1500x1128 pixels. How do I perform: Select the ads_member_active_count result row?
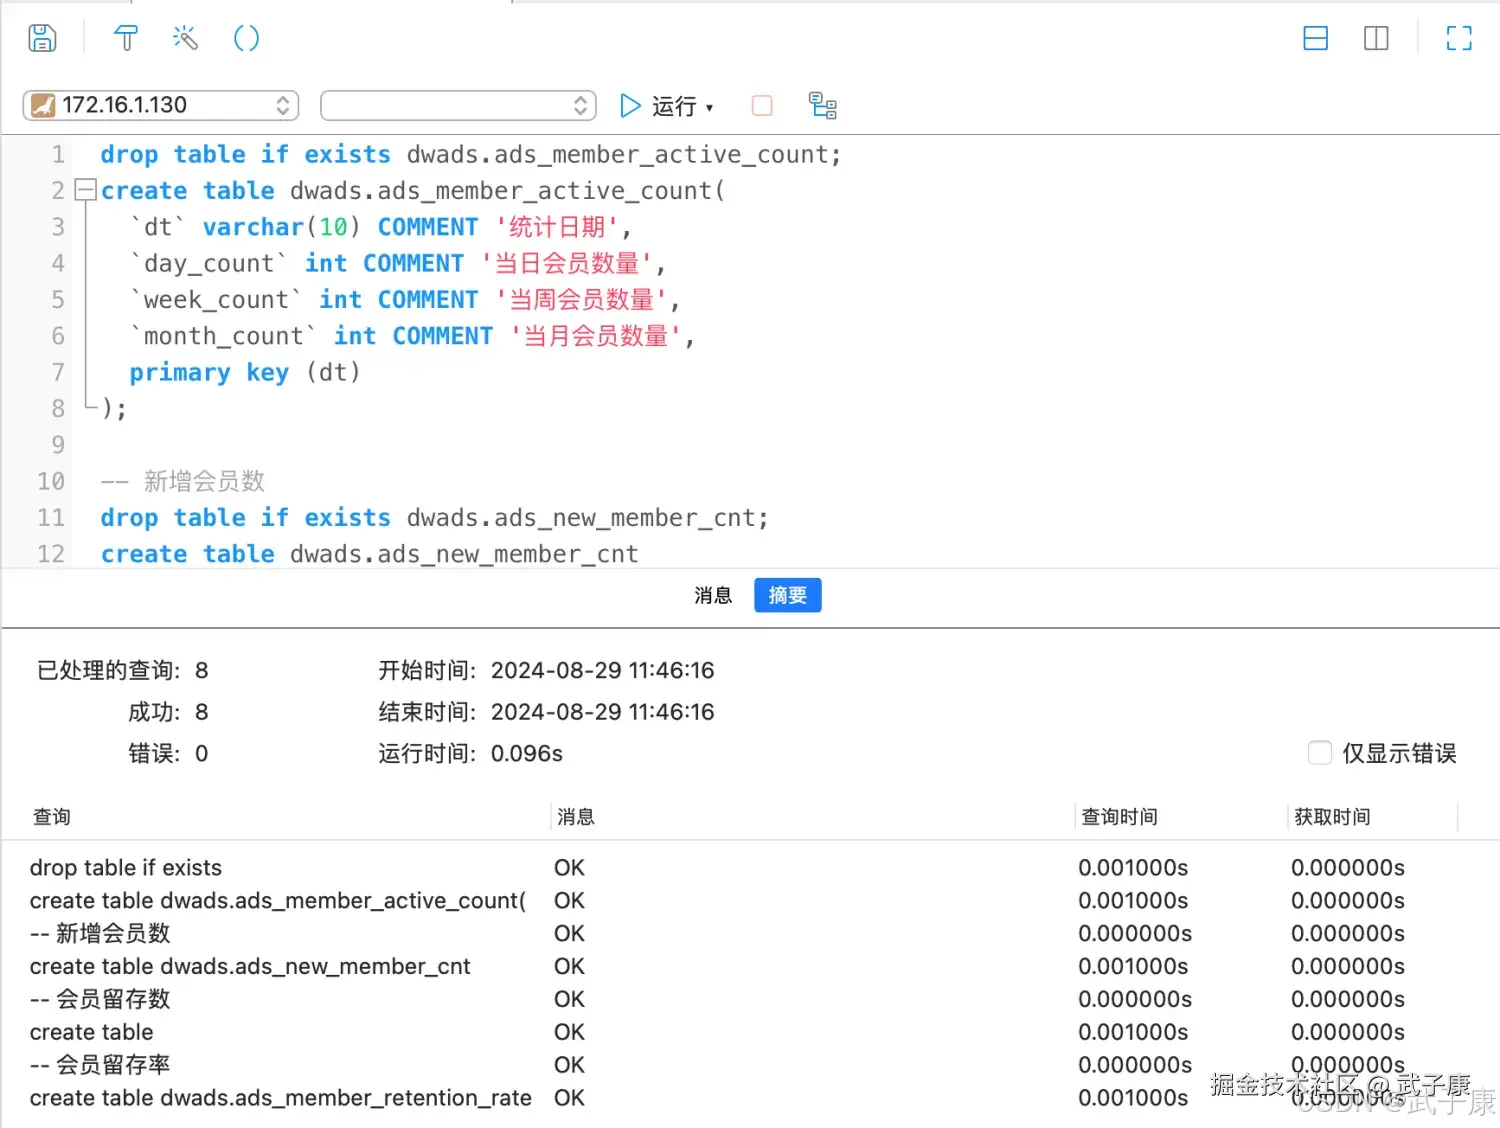750,900
